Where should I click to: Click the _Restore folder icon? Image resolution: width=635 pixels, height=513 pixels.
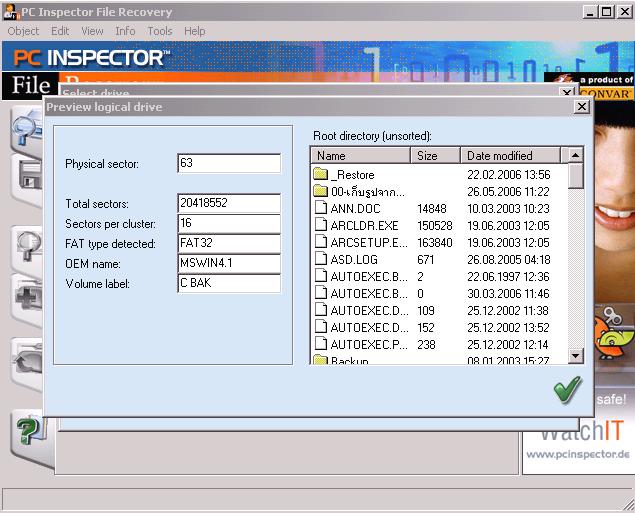320,175
